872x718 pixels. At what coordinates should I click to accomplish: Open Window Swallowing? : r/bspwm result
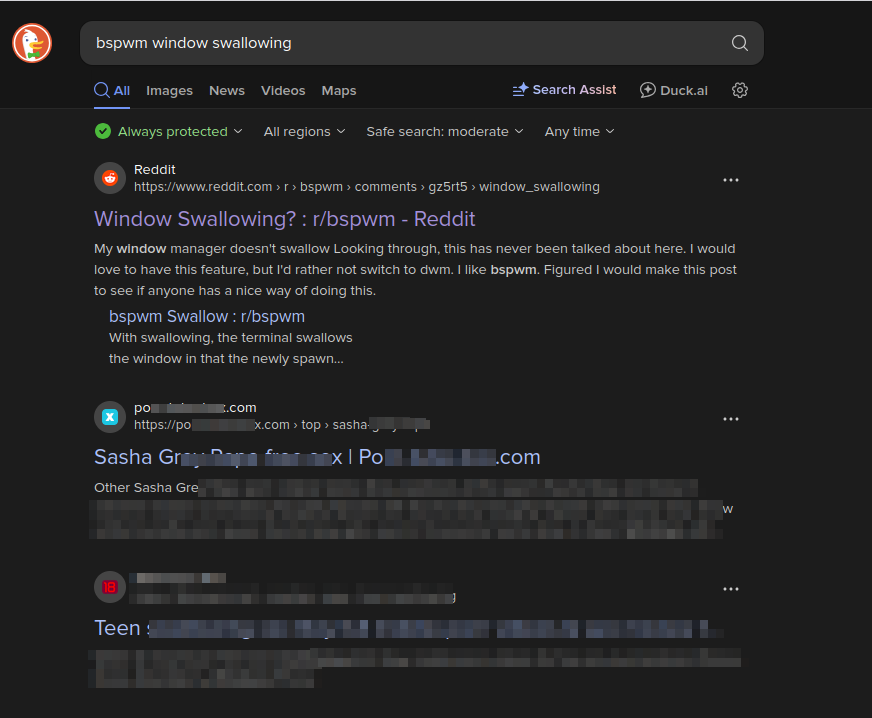pyautogui.click(x=285, y=219)
